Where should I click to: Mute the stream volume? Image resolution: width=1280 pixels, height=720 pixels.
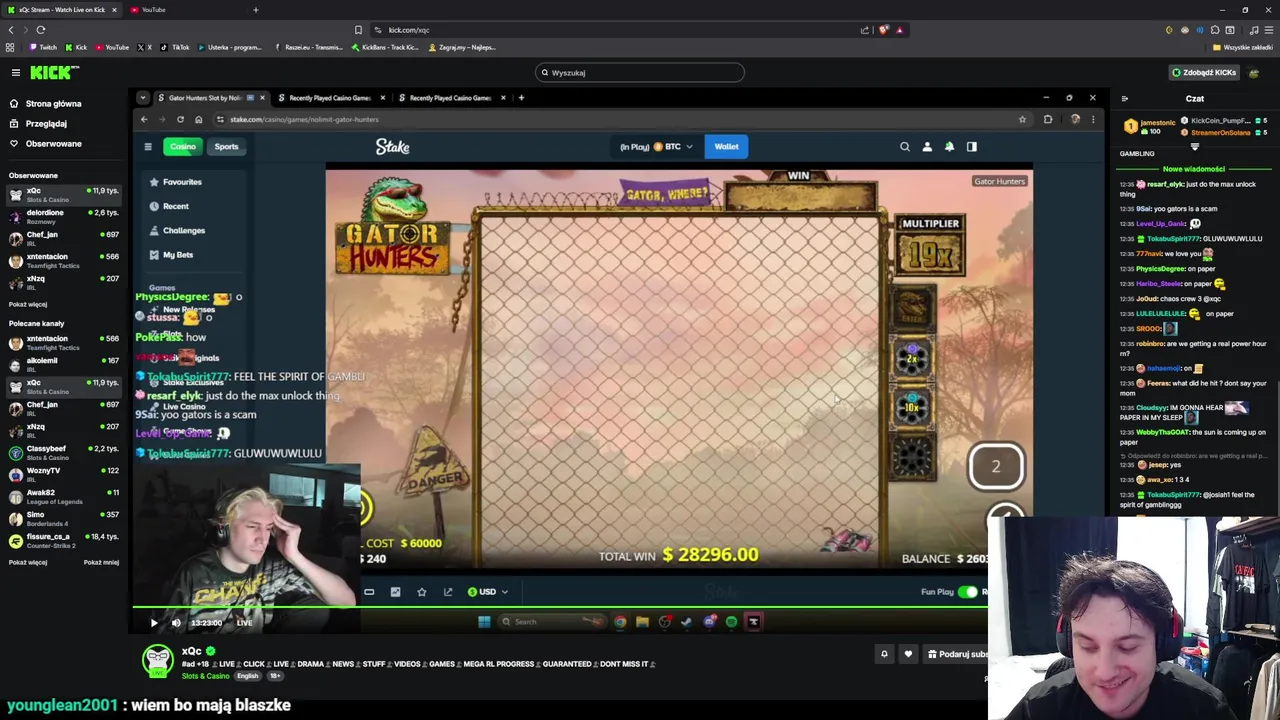pyautogui.click(x=176, y=622)
